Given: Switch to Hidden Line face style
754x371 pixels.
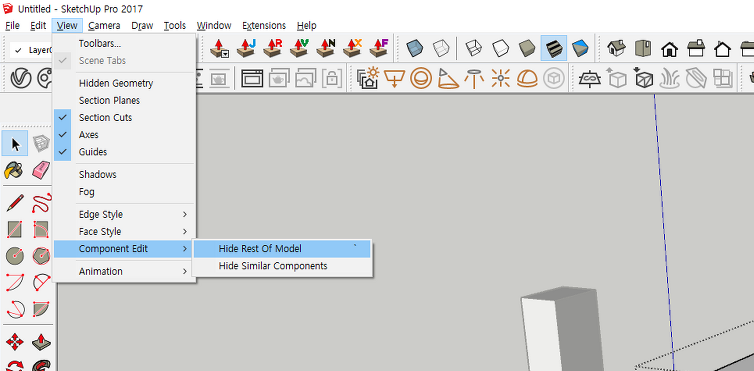Looking at the screenshot, I should pyautogui.click(x=501, y=49).
